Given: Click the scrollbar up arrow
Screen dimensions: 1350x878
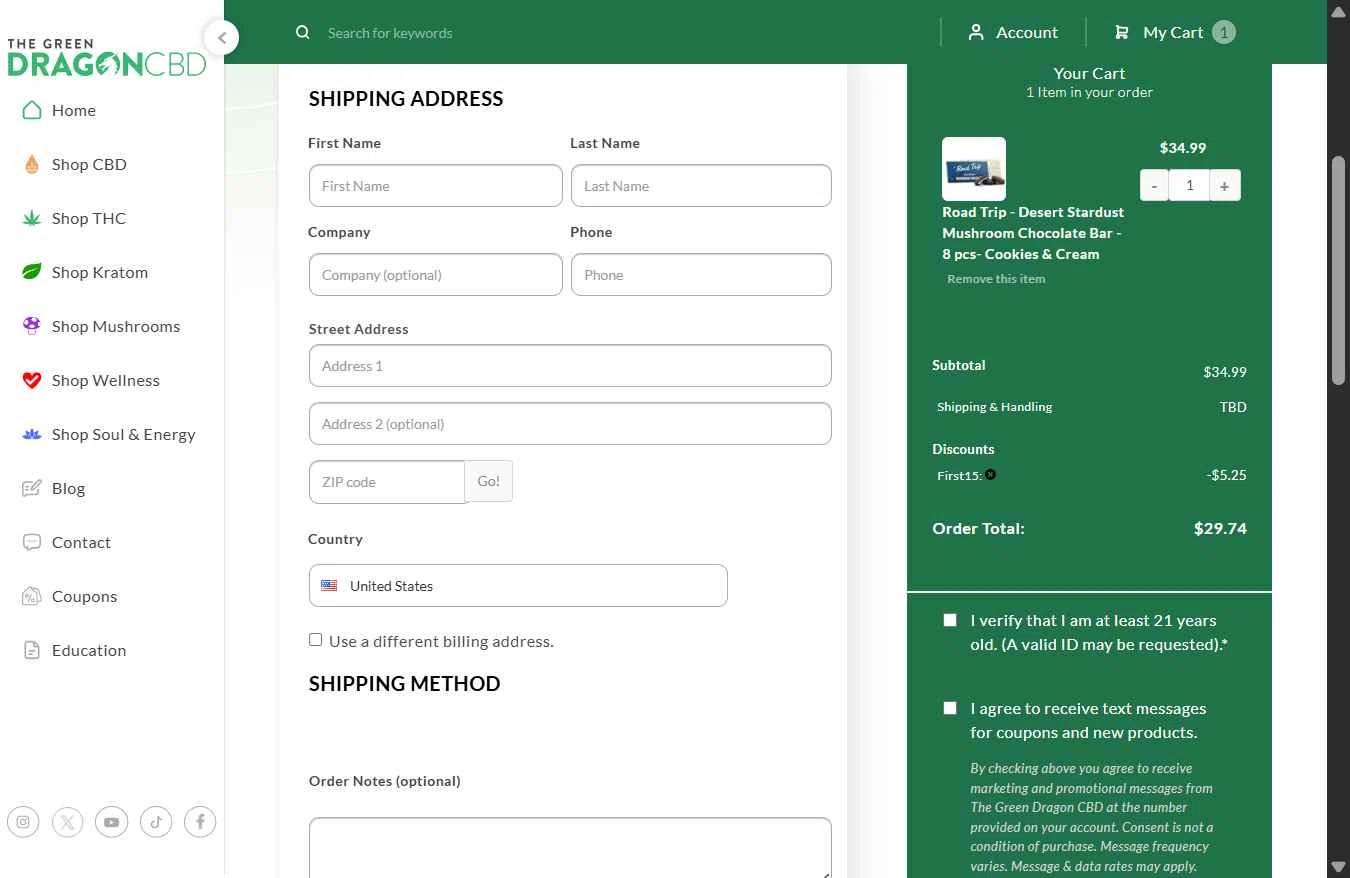Looking at the screenshot, I should tap(1339, 11).
